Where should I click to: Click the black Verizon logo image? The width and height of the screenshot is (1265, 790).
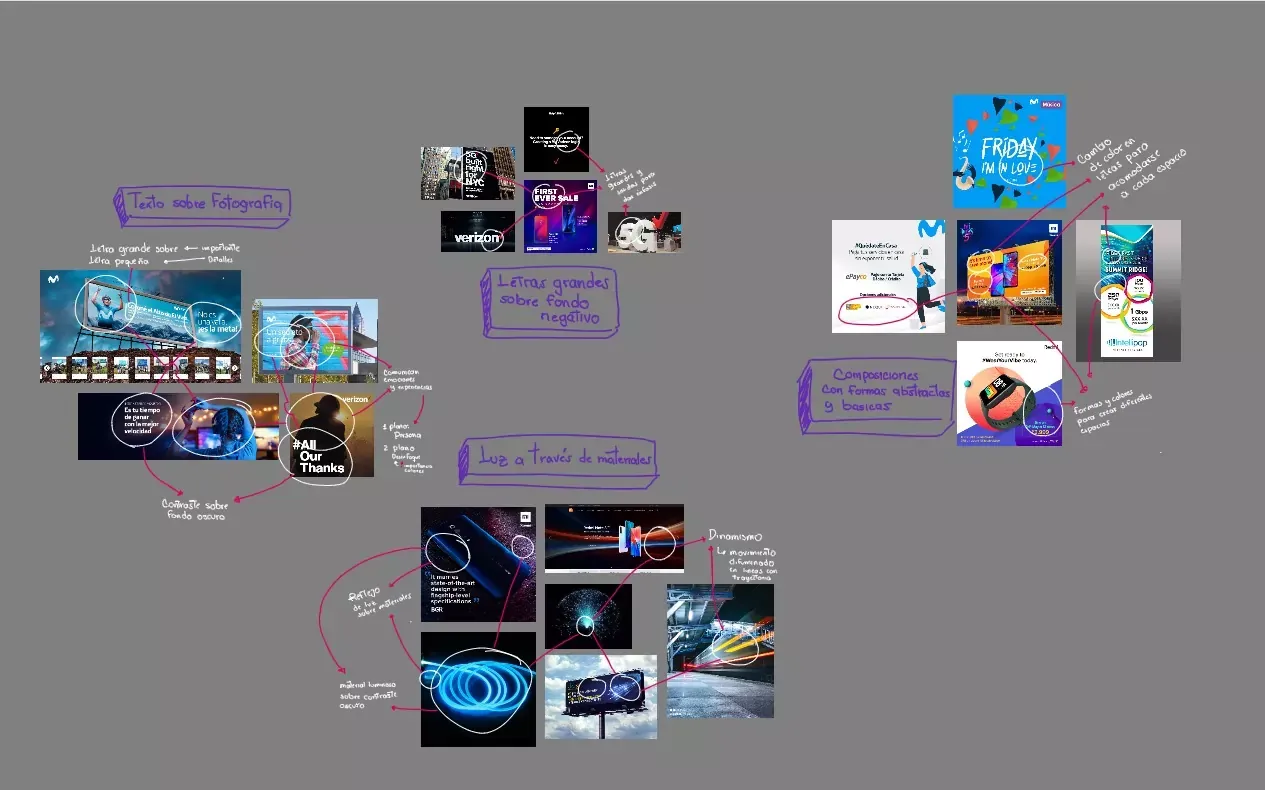[x=478, y=231]
